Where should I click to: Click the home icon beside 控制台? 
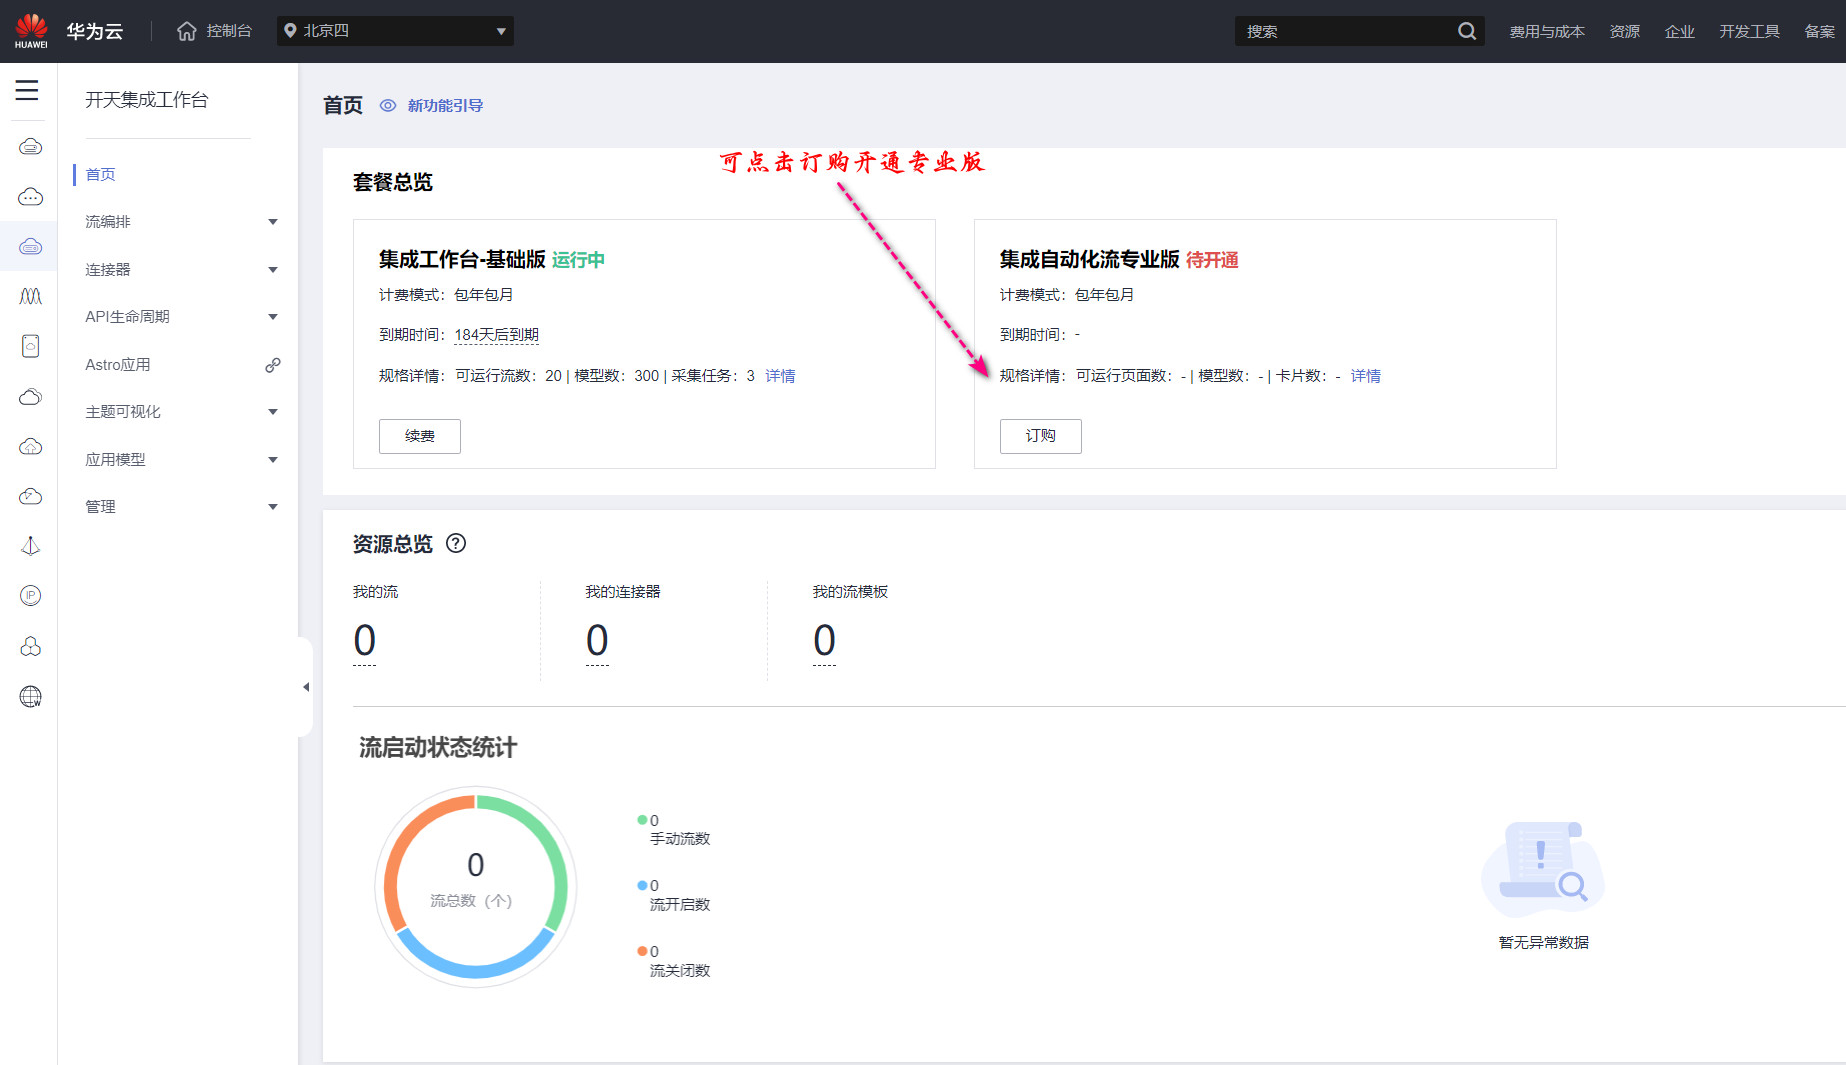pyautogui.click(x=187, y=31)
